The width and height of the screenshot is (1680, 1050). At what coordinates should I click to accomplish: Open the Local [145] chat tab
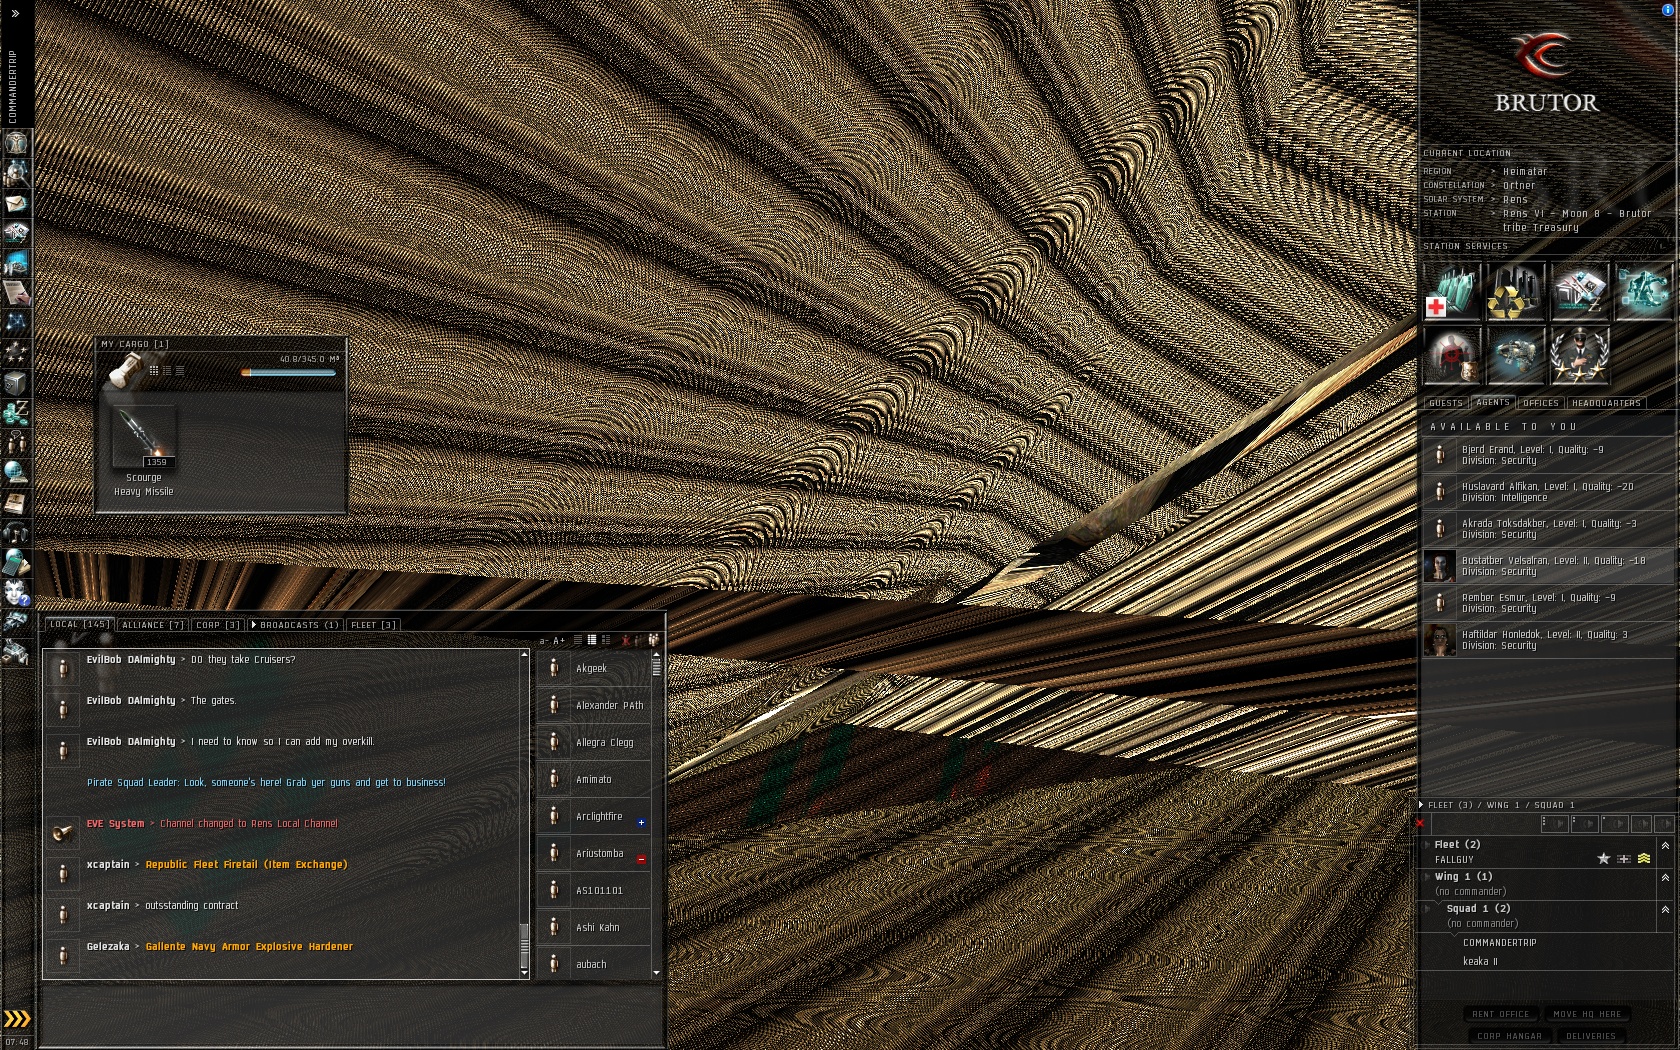pos(79,624)
